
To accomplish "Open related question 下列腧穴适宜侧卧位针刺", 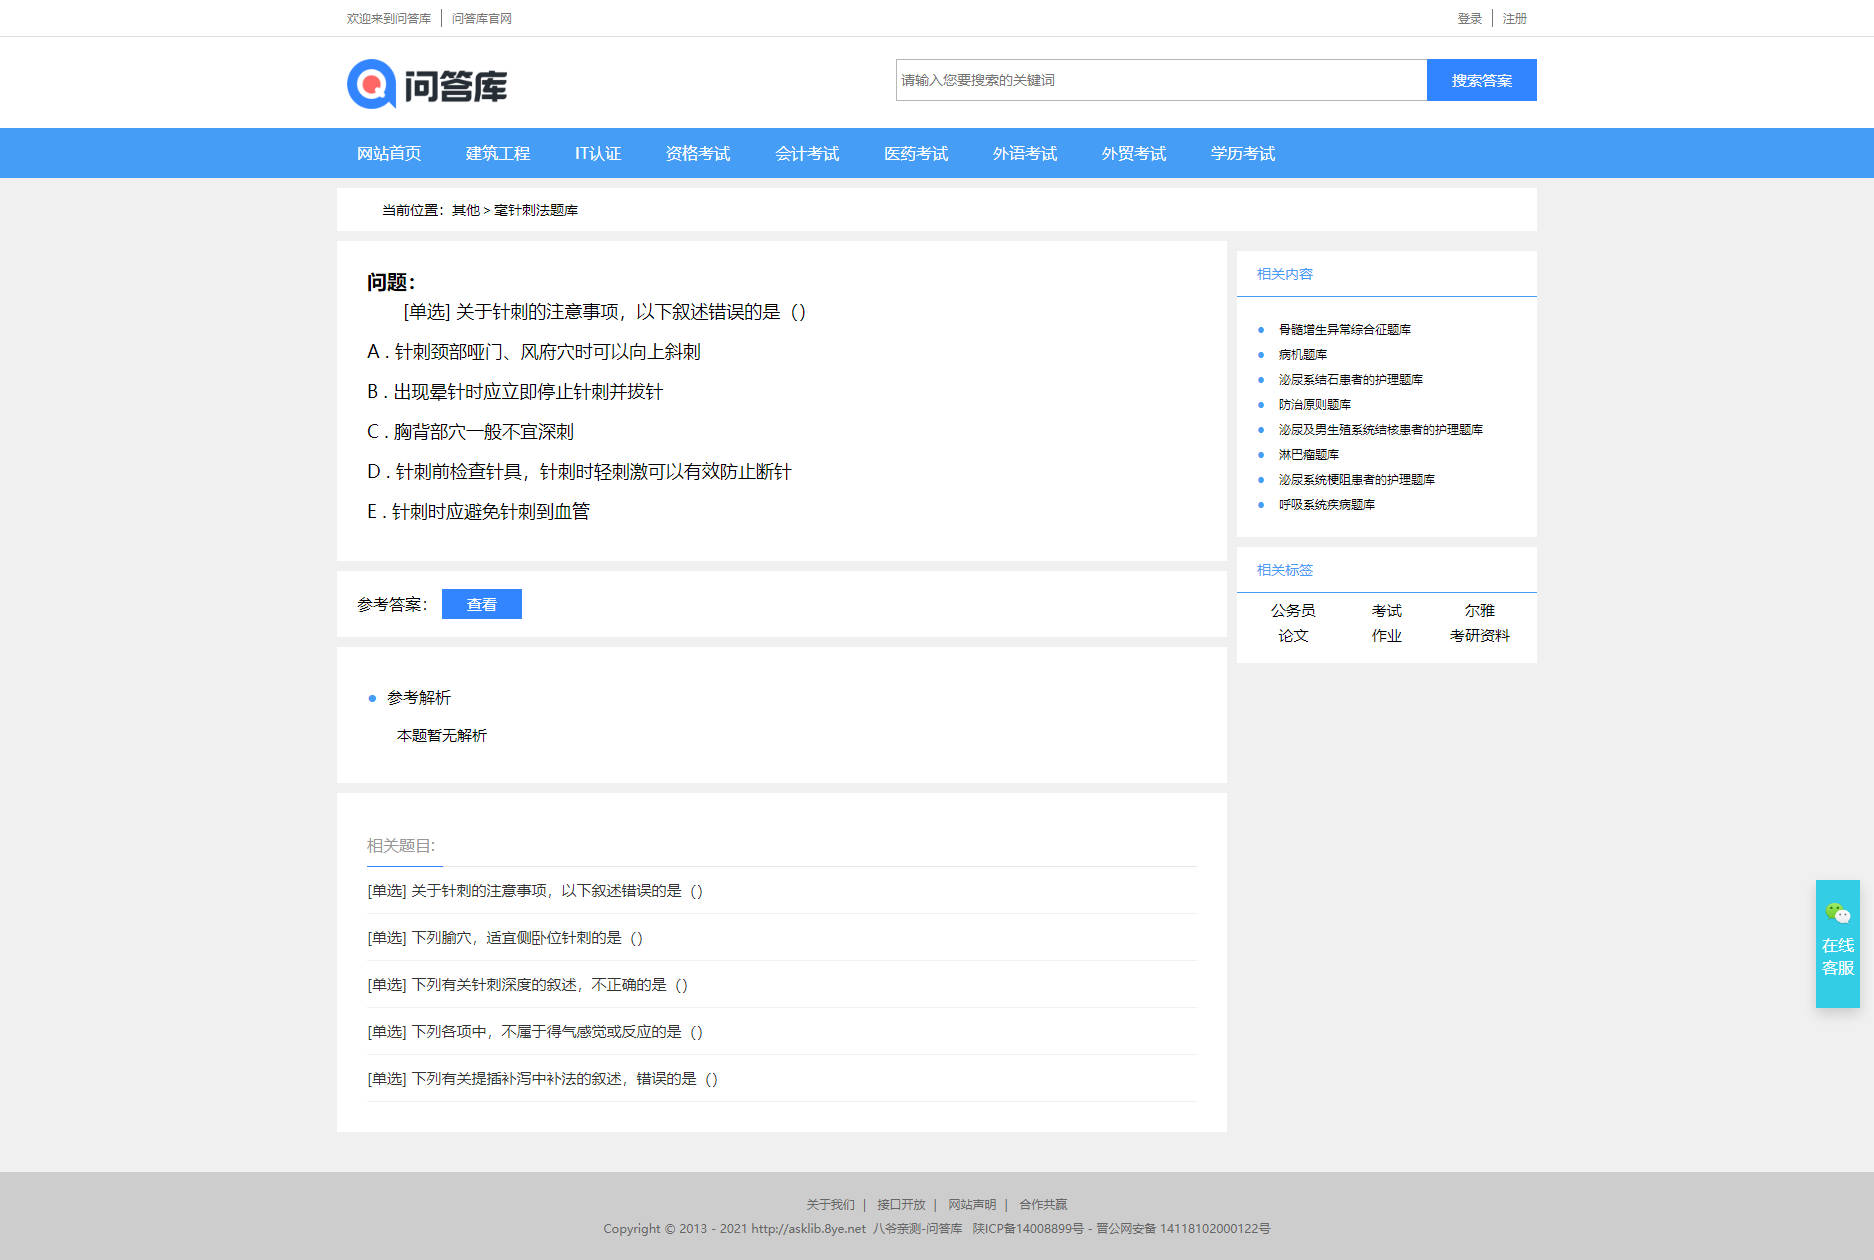I will [505, 937].
